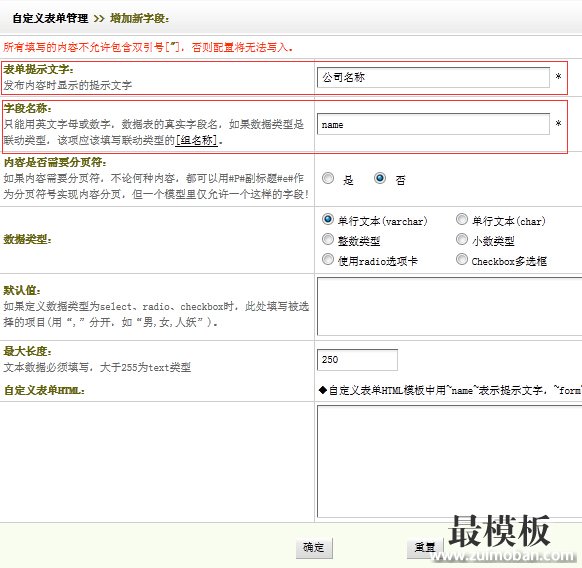Click hint text 发布内容时显示的提示文字
The height and width of the screenshot is (568, 582).
[68, 85]
